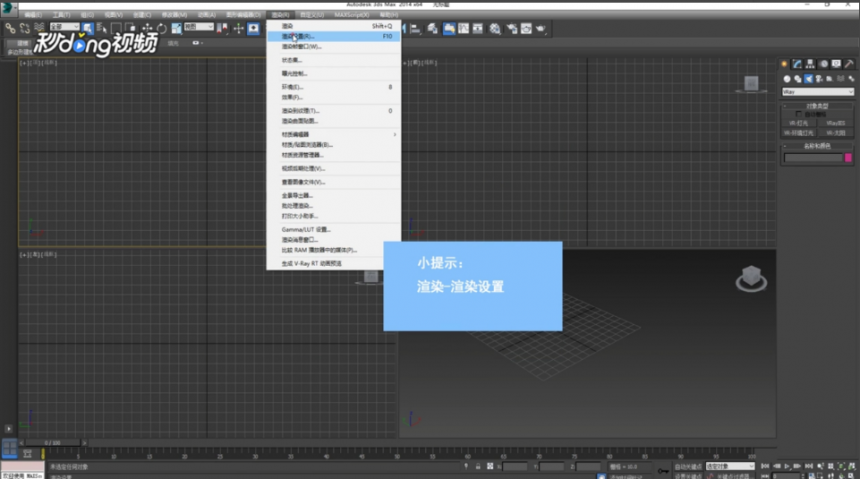Open the Layer Manager icon

[433, 29]
